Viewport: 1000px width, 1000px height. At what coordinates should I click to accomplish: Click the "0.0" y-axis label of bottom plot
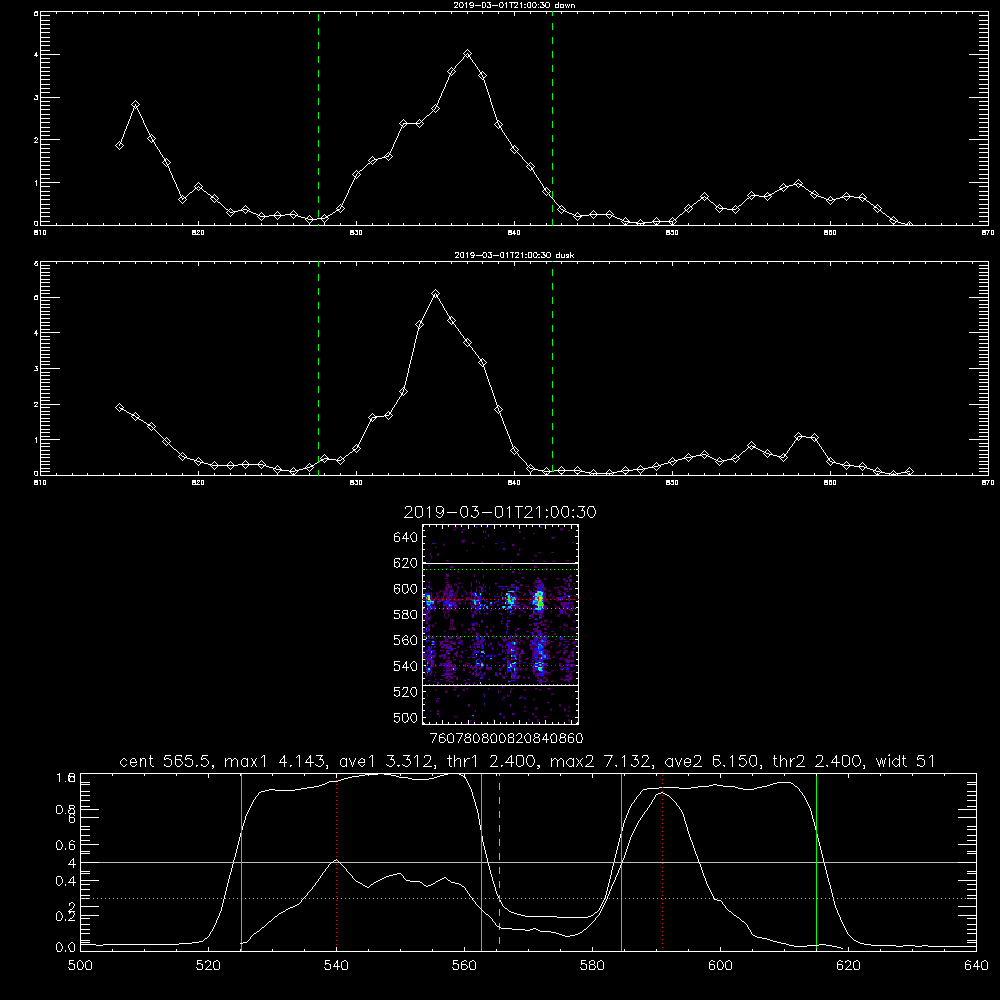click(66, 948)
